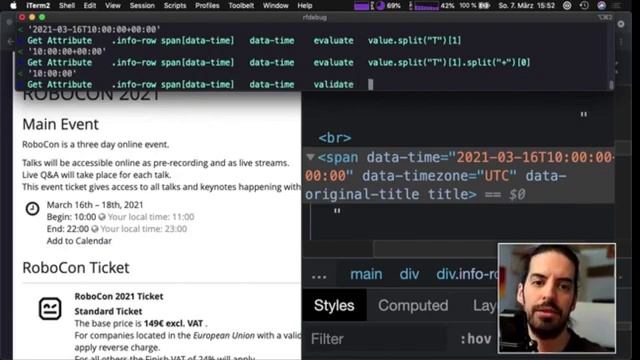Click the Add to Calendar link
This screenshot has width=640, height=360.
pos(79,241)
